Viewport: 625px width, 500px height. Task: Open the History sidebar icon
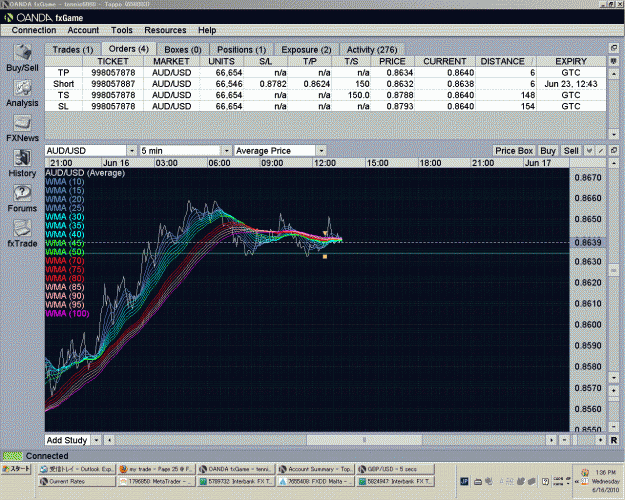point(22,158)
